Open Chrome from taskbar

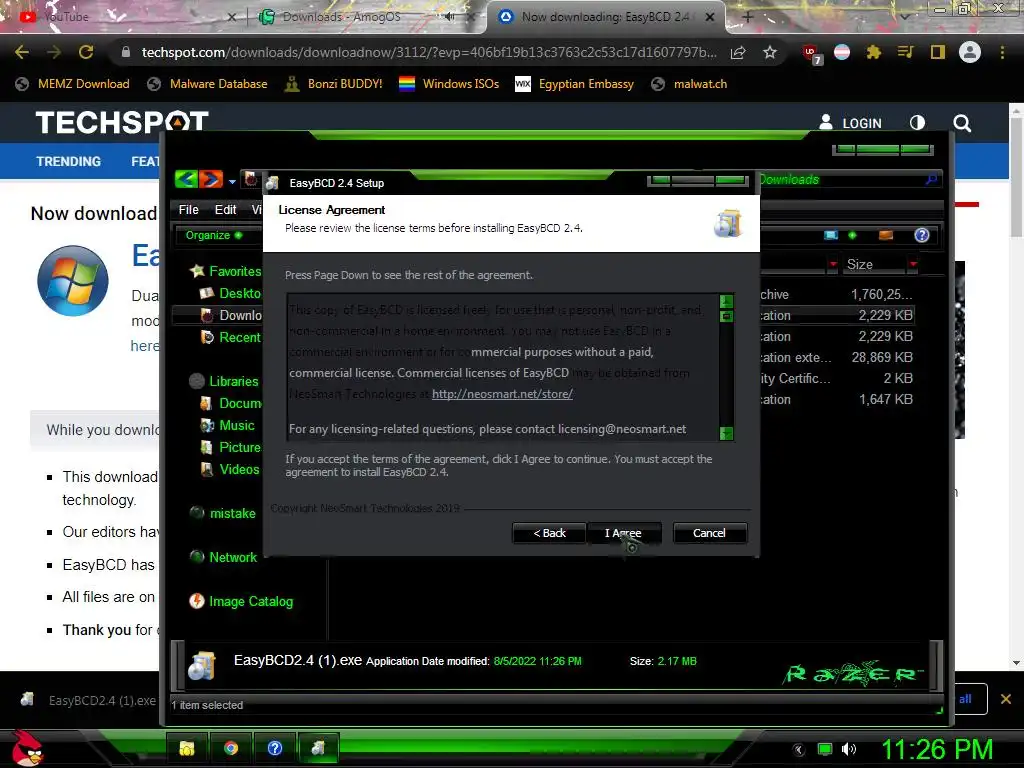point(231,748)
